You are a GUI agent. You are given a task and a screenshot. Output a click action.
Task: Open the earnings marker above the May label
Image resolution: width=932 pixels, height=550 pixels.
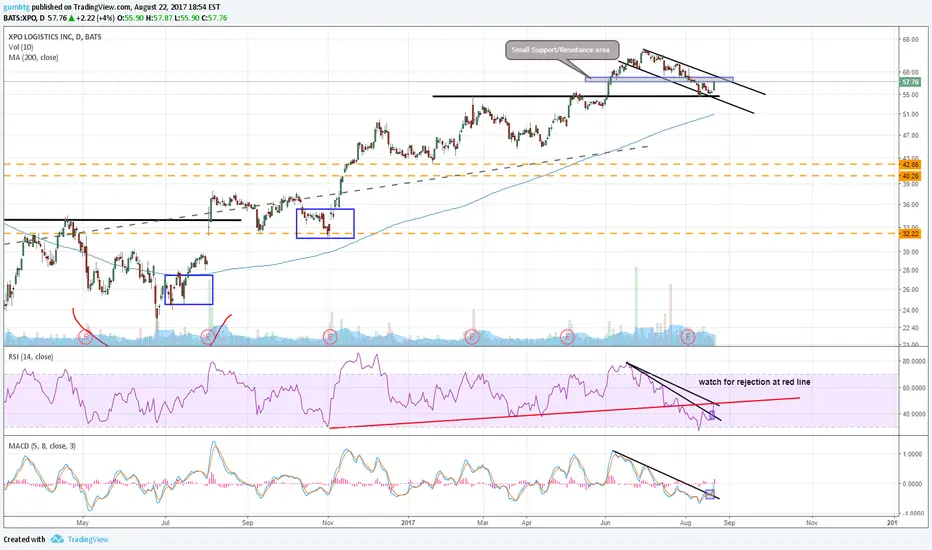click(86, 337)
